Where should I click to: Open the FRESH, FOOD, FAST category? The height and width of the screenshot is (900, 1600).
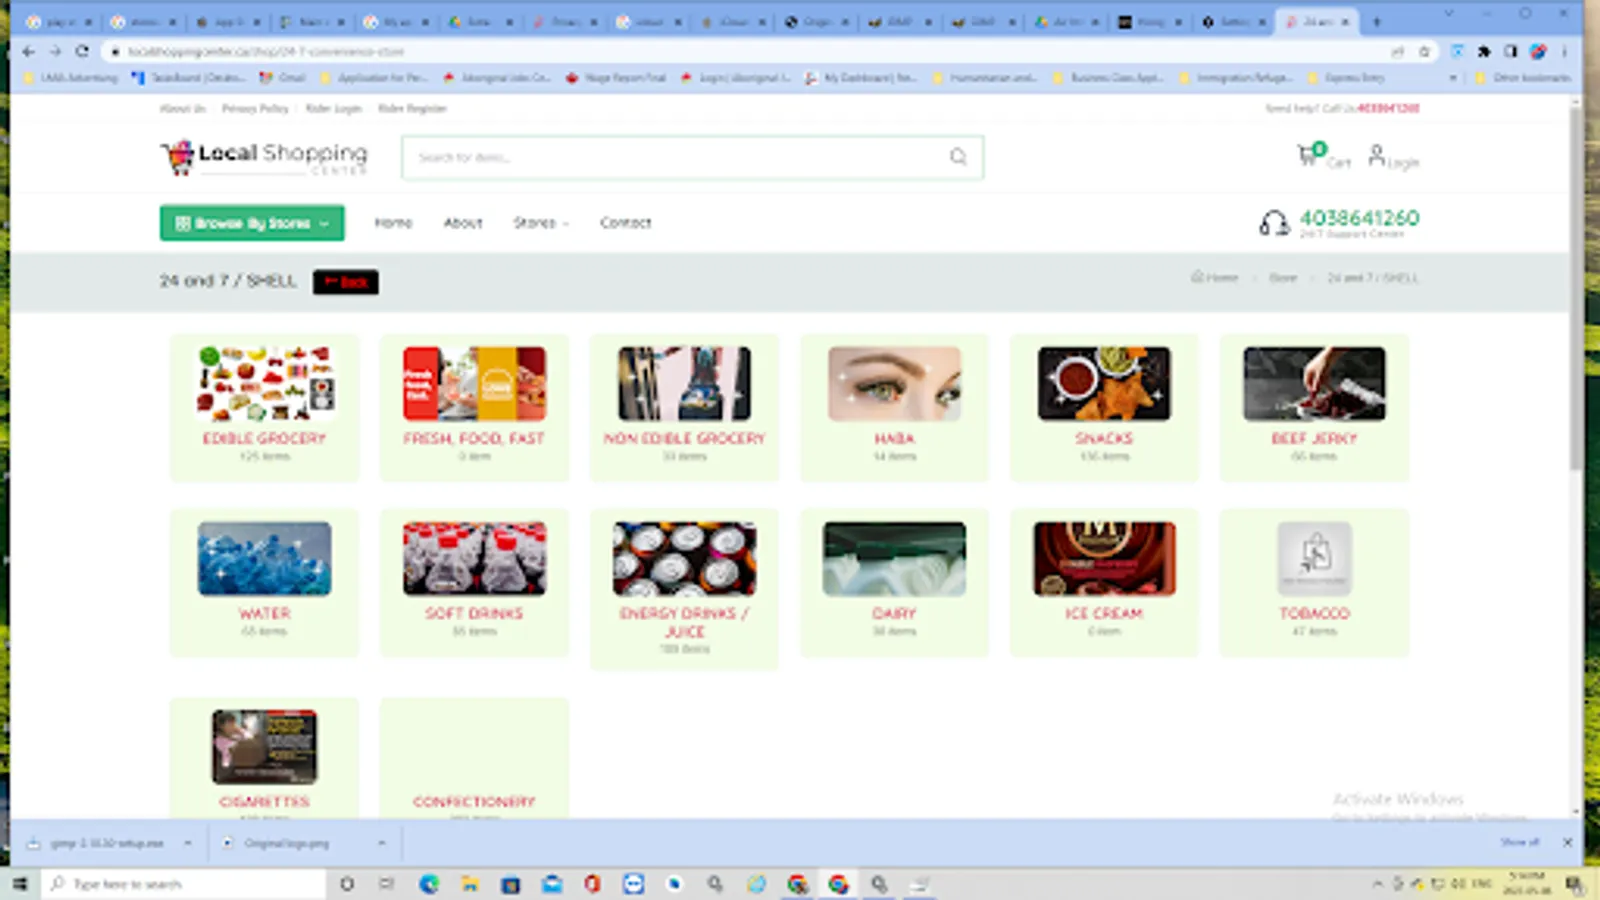tap(474, 408)
